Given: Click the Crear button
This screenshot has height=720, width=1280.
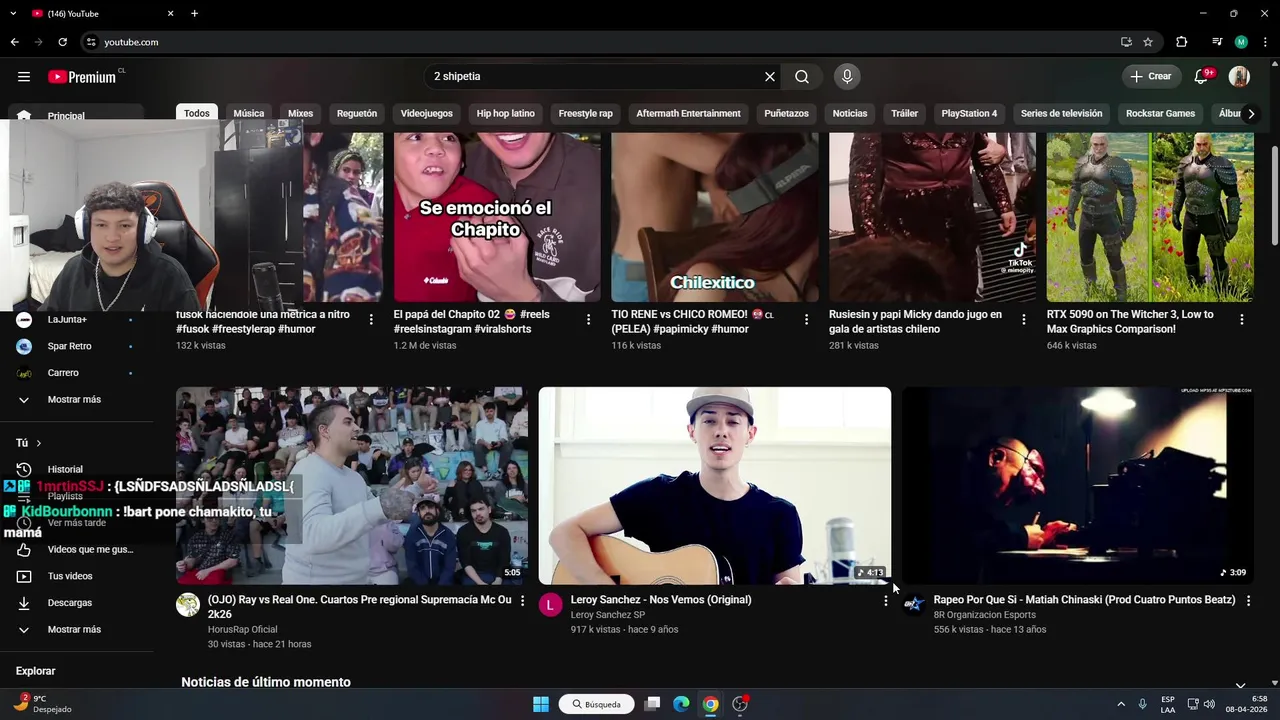Looking at the screenshot, I should [x=1151, y=77].
